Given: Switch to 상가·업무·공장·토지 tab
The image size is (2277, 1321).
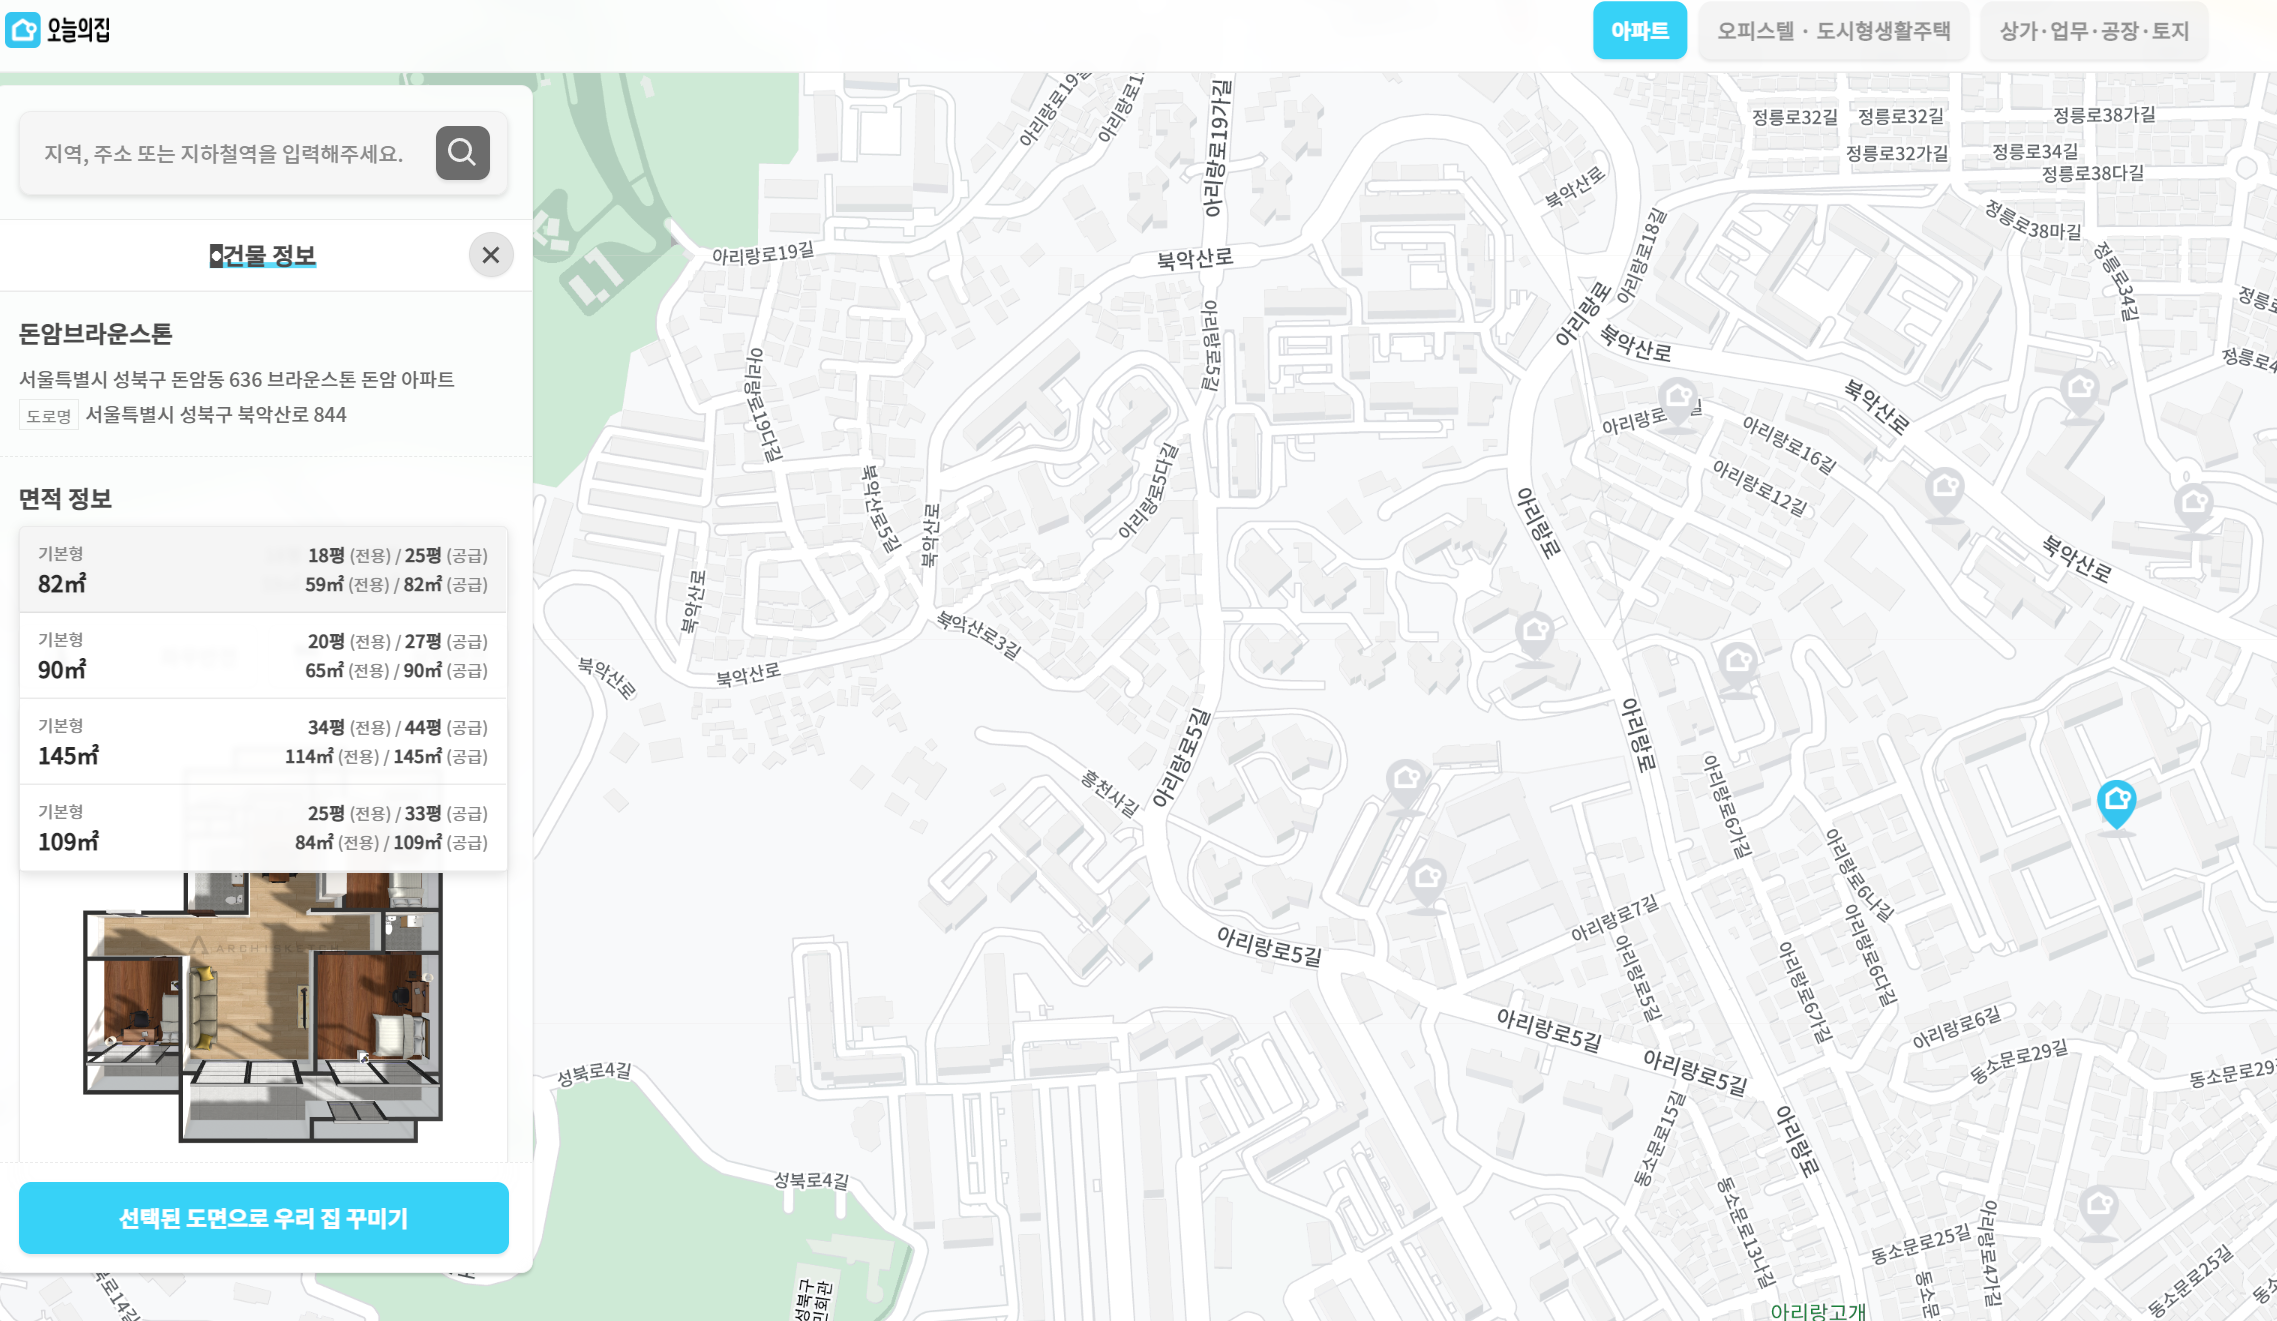Looking at the screenshot, I should (2094, 31).
